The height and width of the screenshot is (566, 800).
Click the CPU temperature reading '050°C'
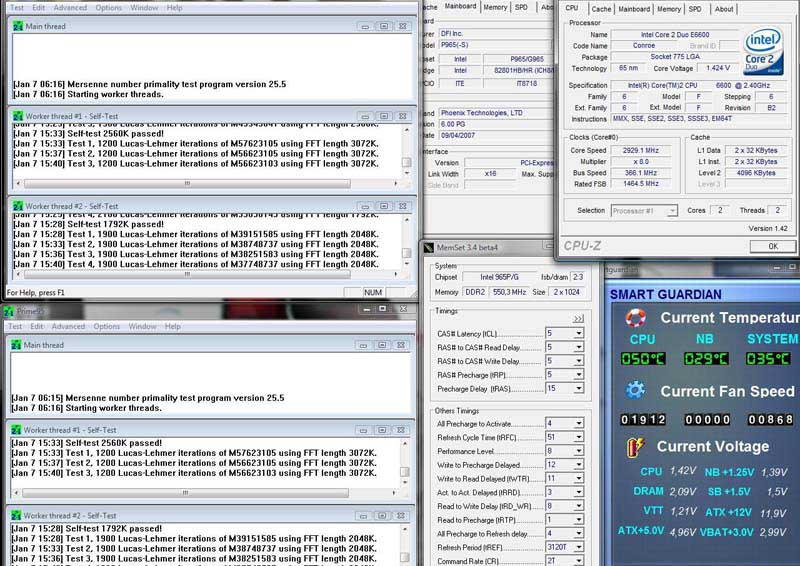pos(643,359)
